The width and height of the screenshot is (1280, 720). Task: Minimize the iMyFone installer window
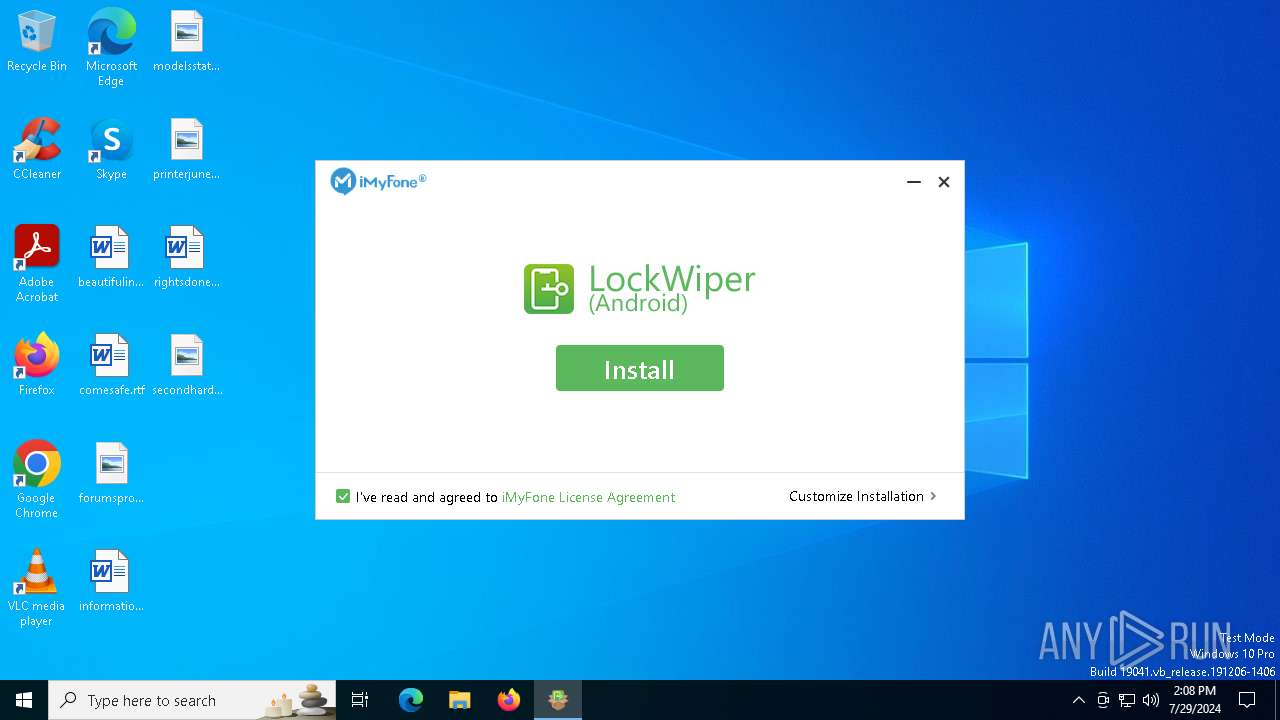[913, 182]
